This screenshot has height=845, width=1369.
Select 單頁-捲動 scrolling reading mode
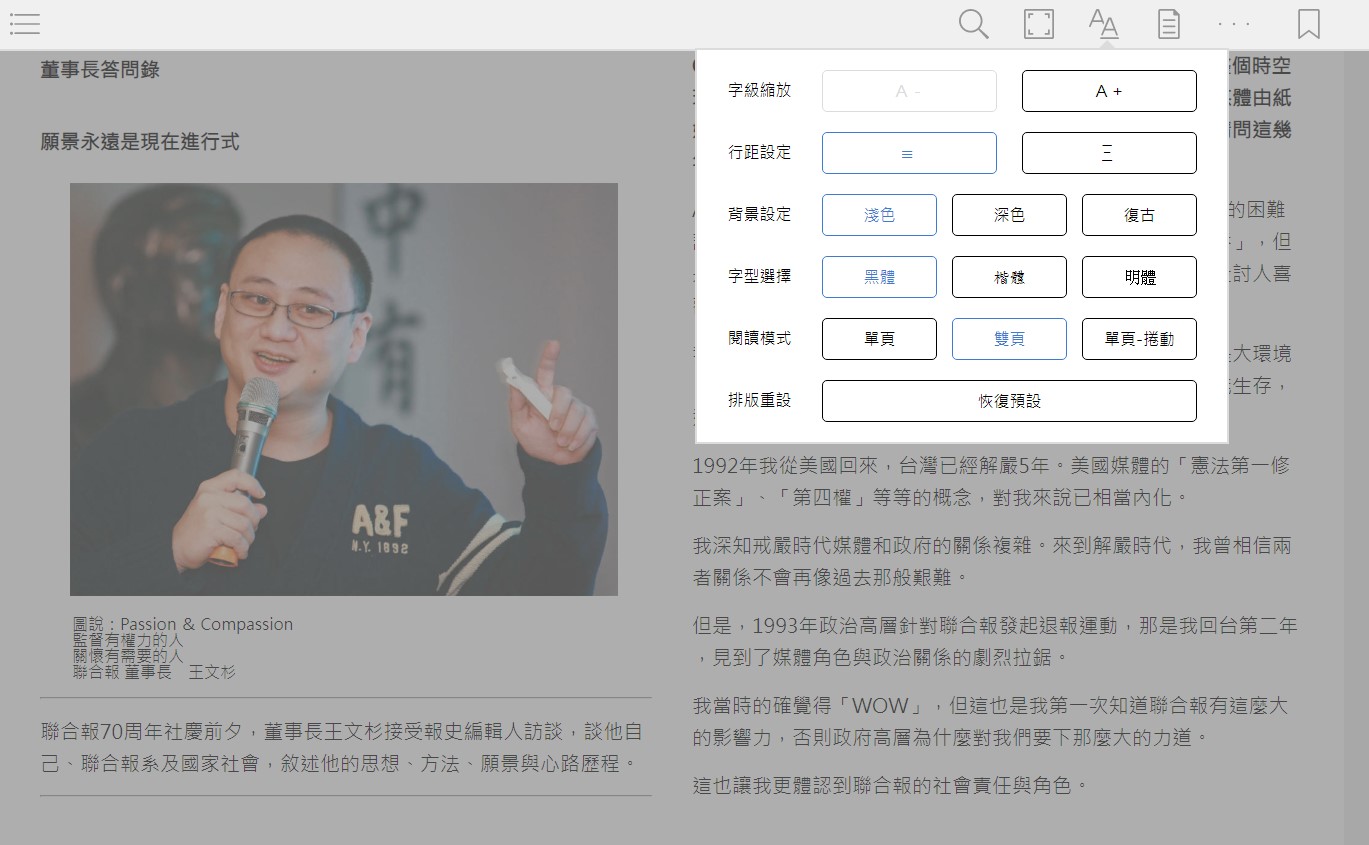pos(1139,339)
